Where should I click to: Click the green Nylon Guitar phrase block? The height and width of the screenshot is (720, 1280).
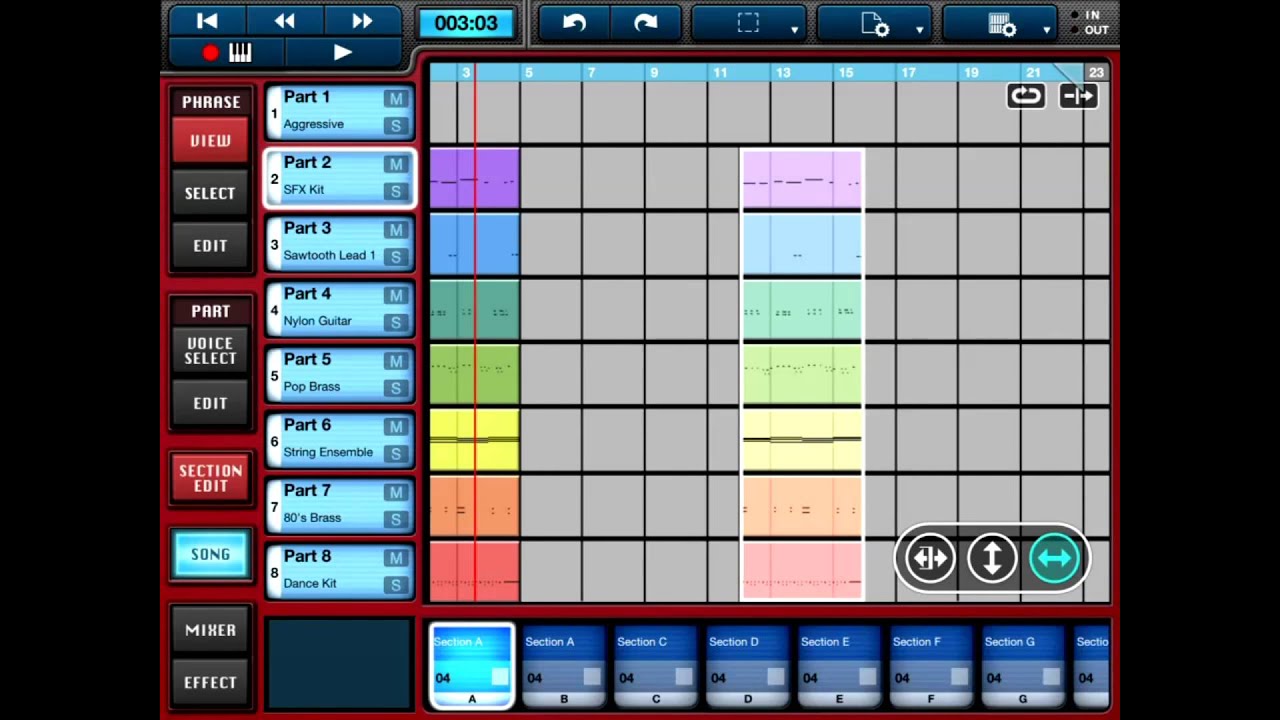point(474,310)
